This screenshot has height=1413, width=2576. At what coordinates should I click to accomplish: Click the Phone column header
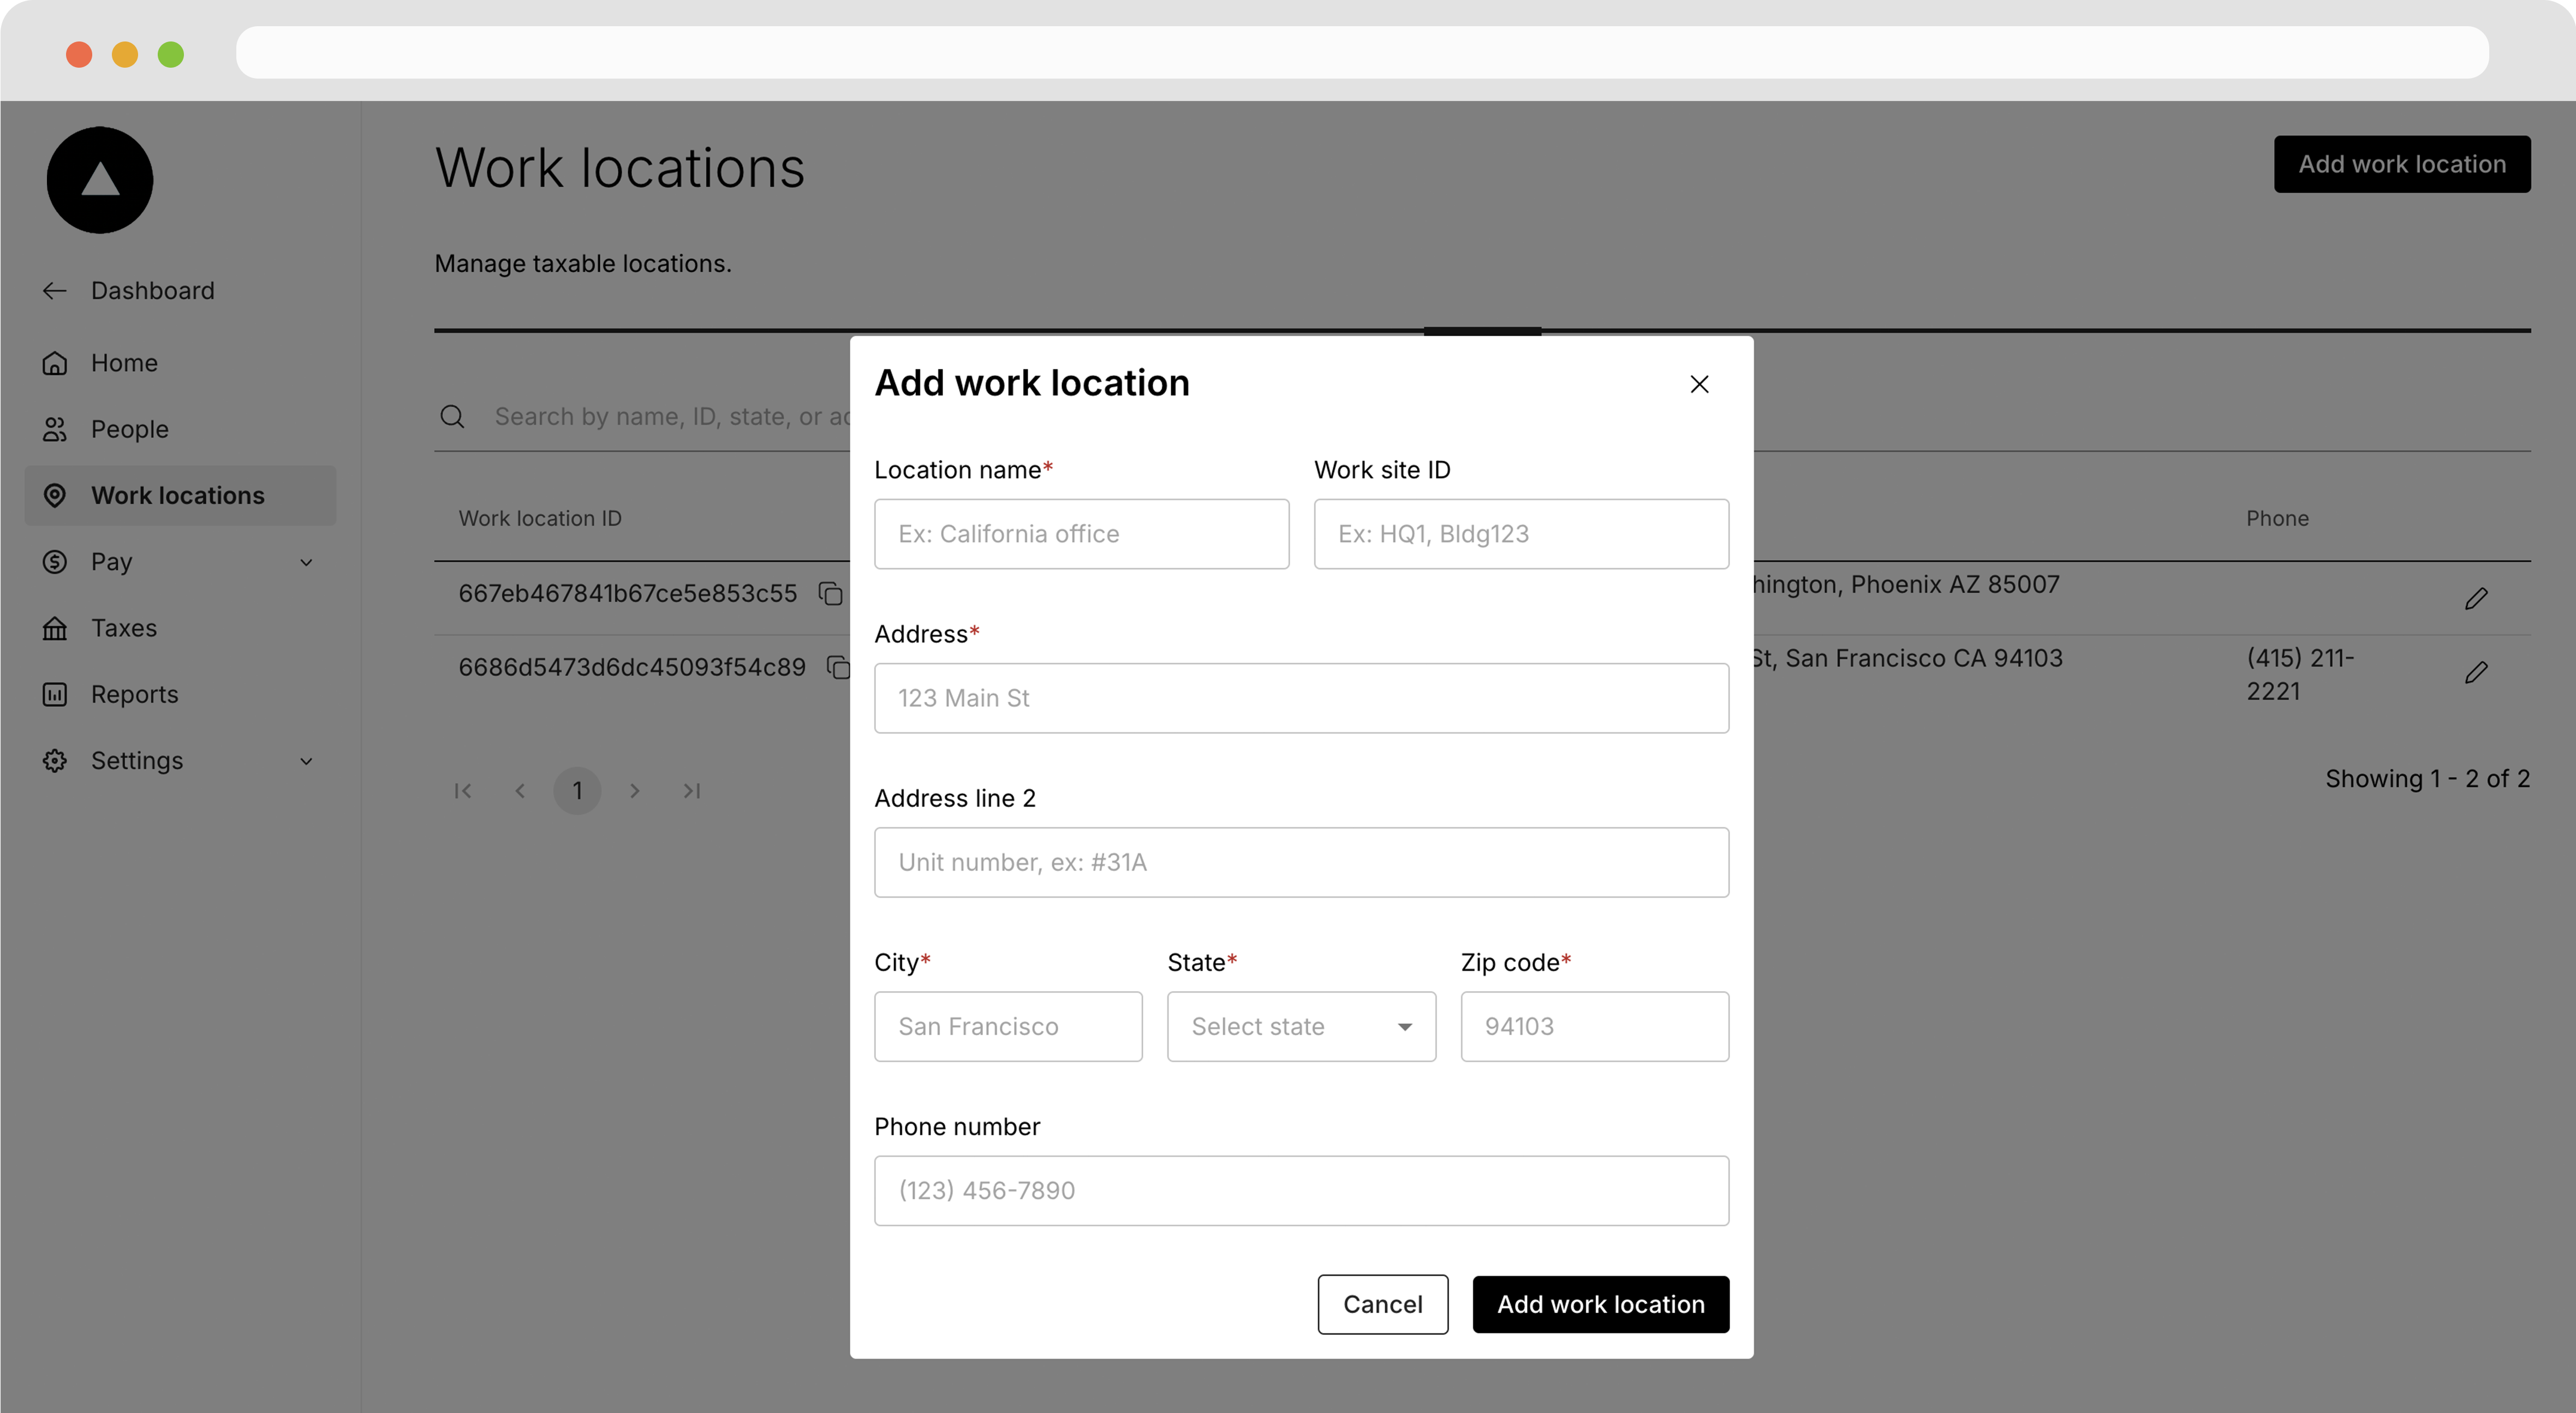pyautogui.click(x=2277, y=518)
